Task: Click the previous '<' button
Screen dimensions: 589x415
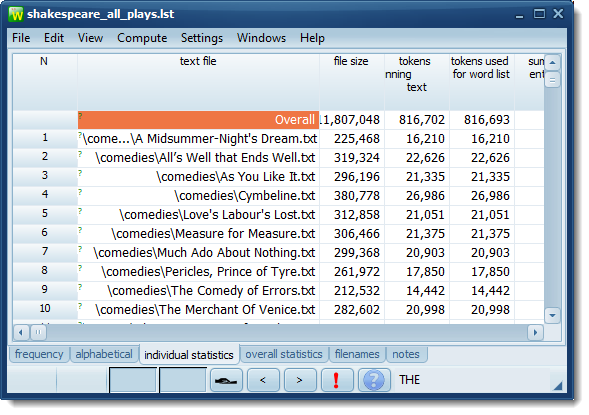Action: (x=263, y=380)
